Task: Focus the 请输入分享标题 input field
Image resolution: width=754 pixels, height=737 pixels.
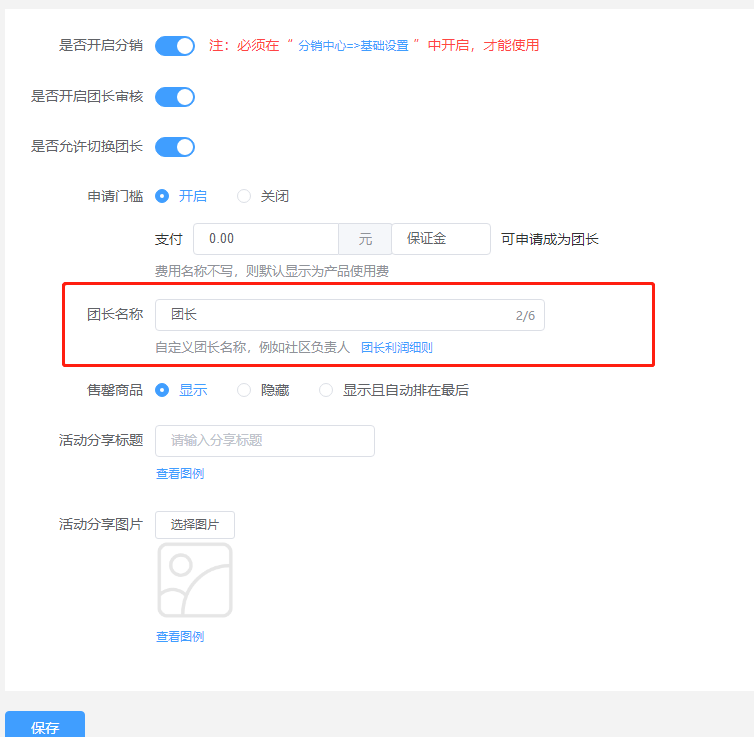Action: pos(264,441)
